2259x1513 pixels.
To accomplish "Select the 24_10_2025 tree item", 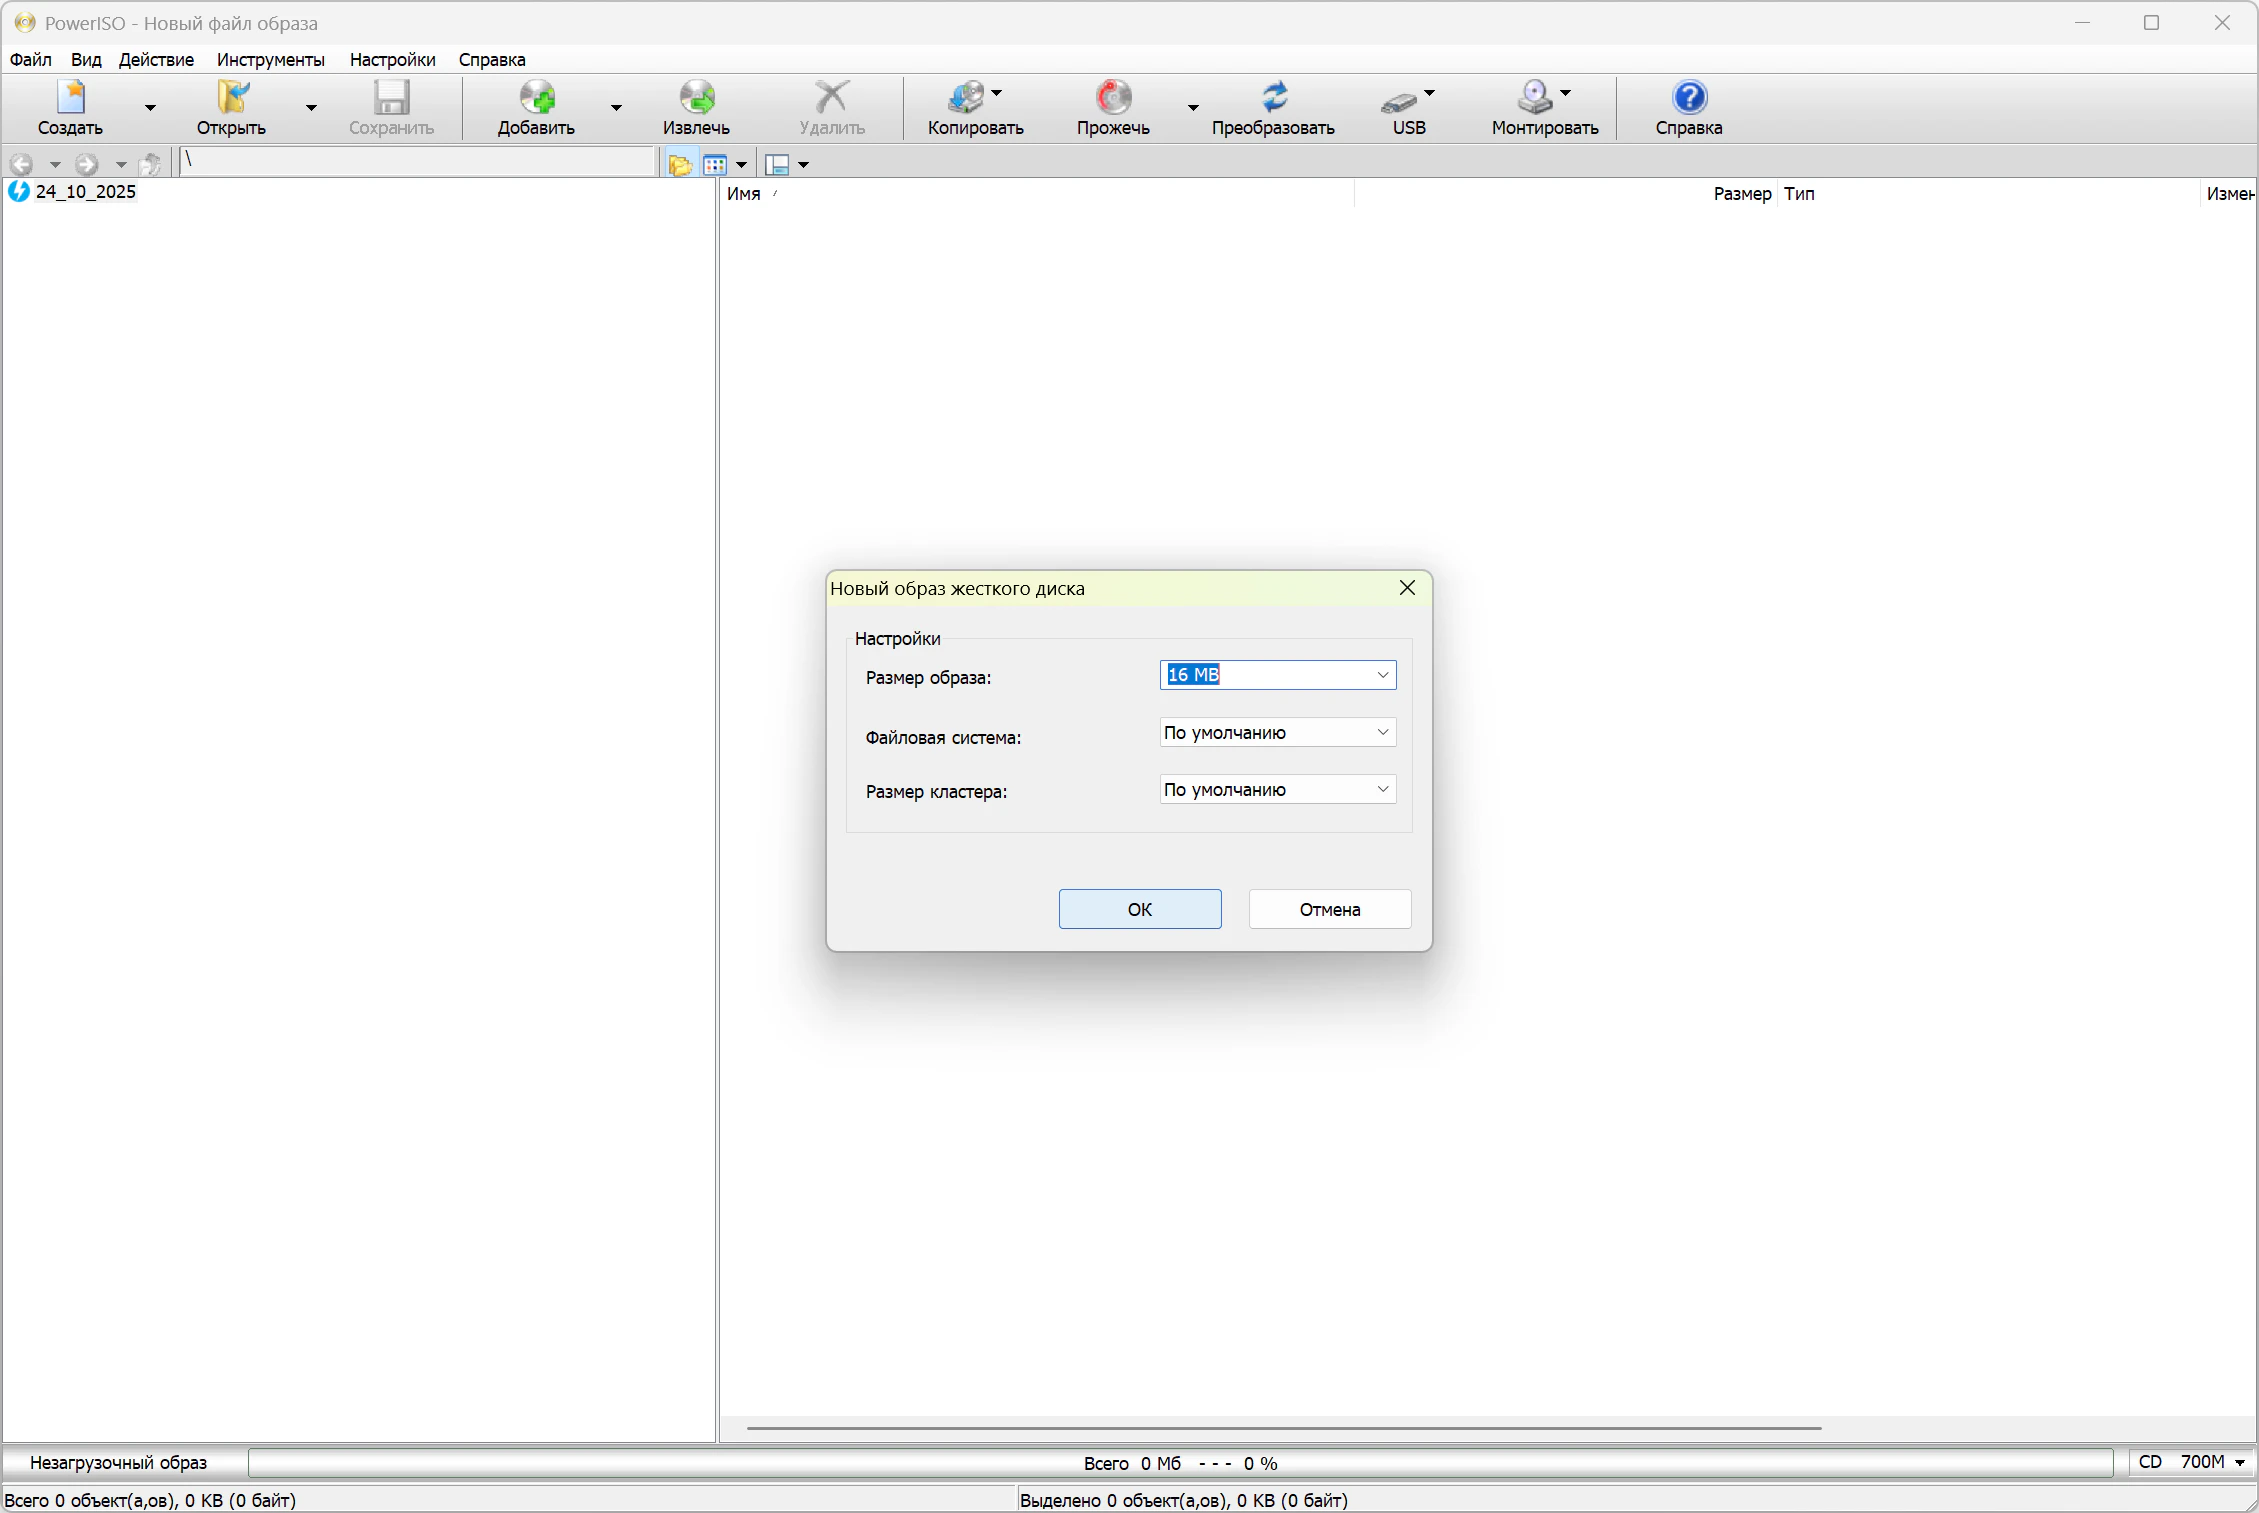I will coord(85,192).
